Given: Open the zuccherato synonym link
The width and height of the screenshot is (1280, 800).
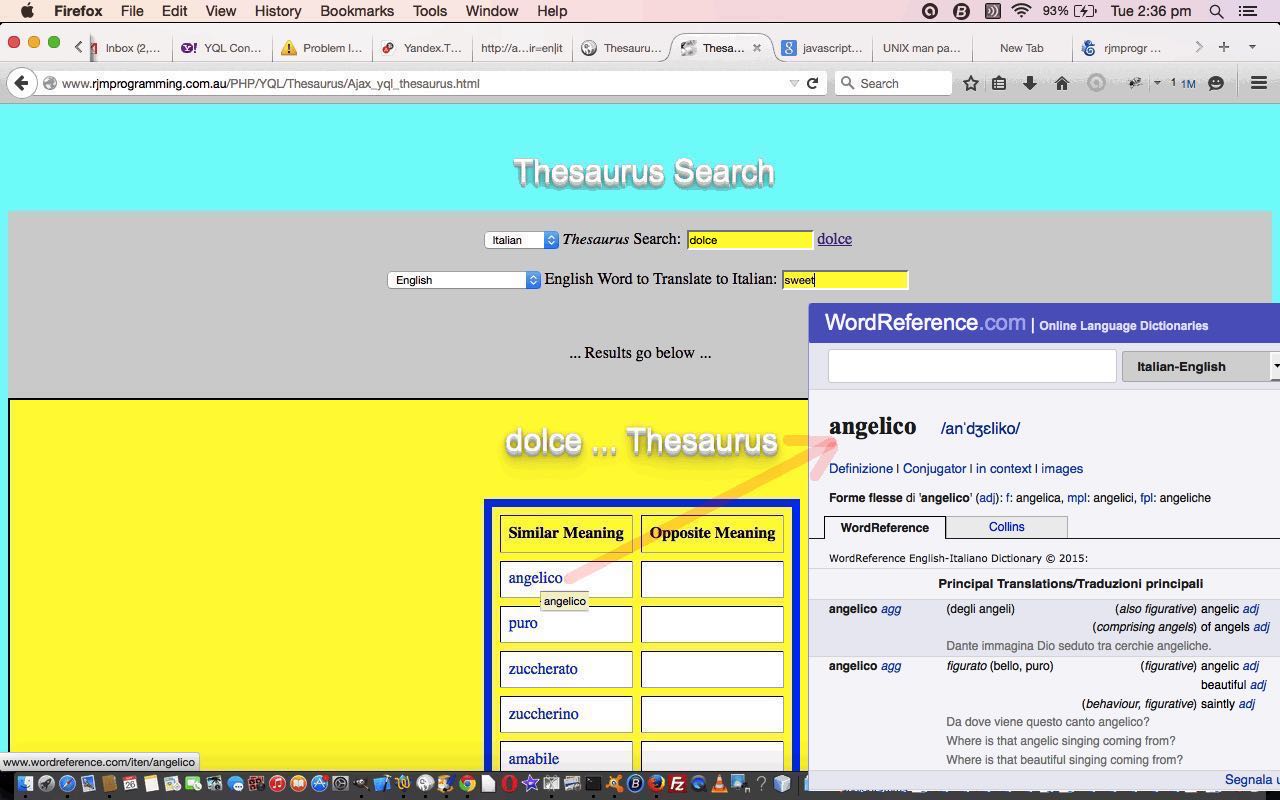Looking at the screenshot, I should [x=543, y=669].
